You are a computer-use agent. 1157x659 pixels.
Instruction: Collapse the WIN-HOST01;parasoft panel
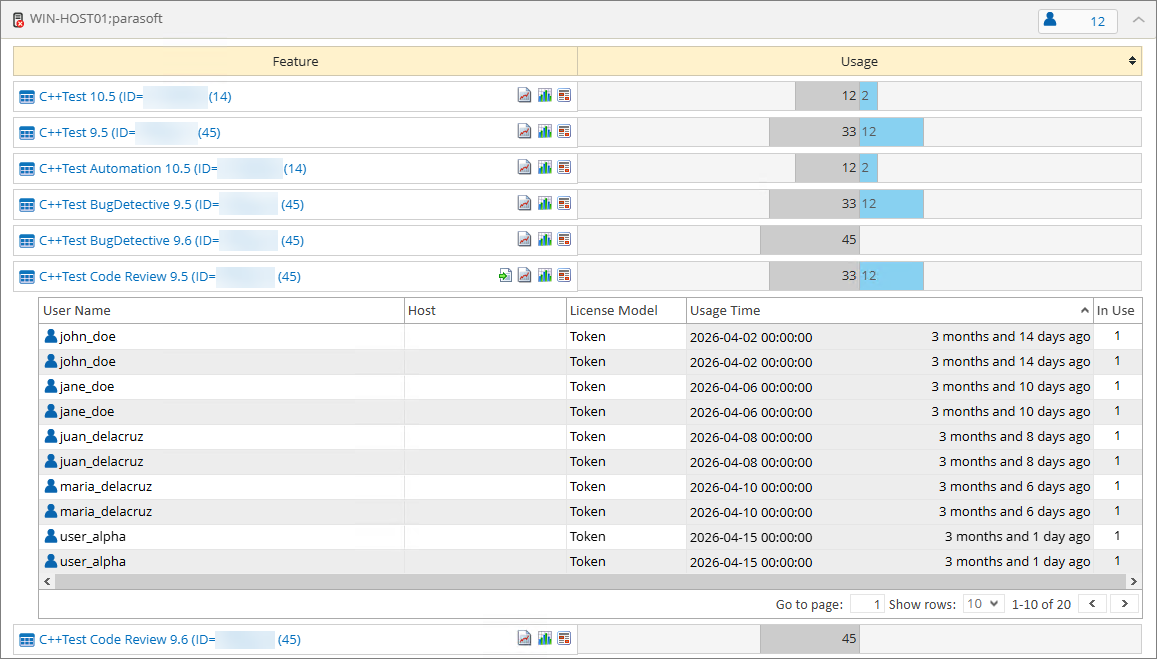coord(1138,21)
